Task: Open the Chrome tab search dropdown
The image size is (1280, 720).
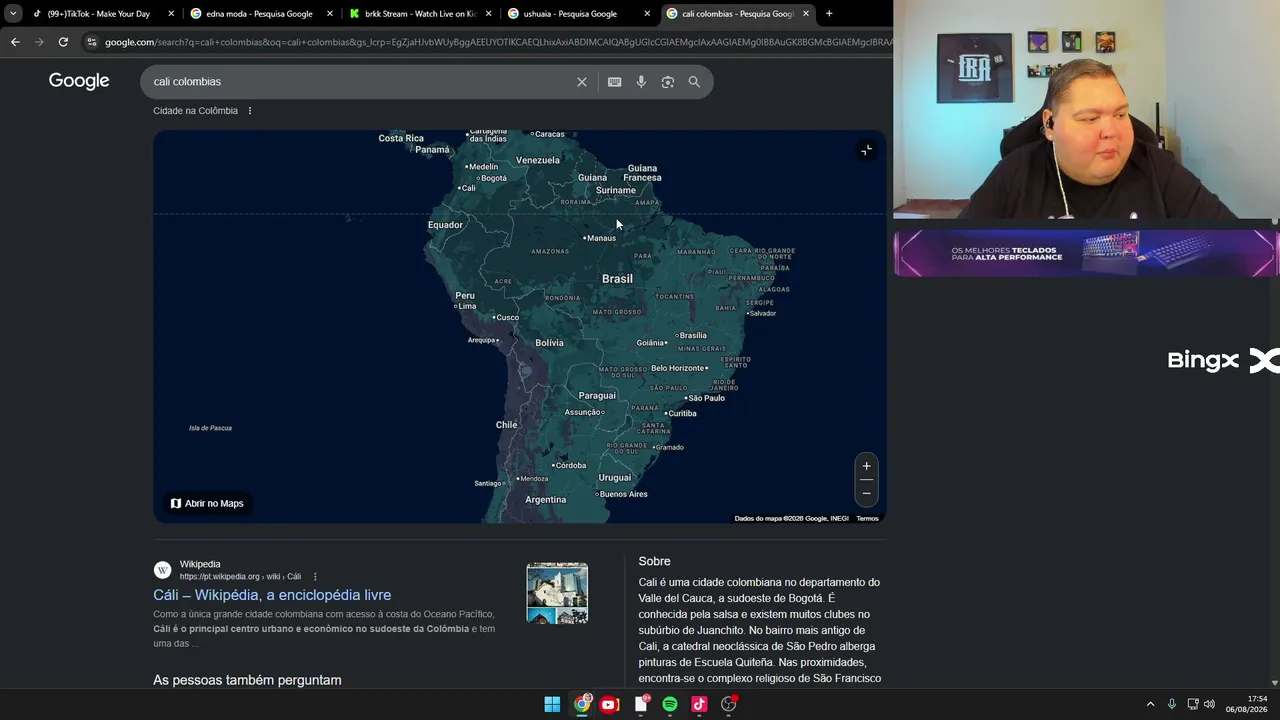Action: click(13, 14)
